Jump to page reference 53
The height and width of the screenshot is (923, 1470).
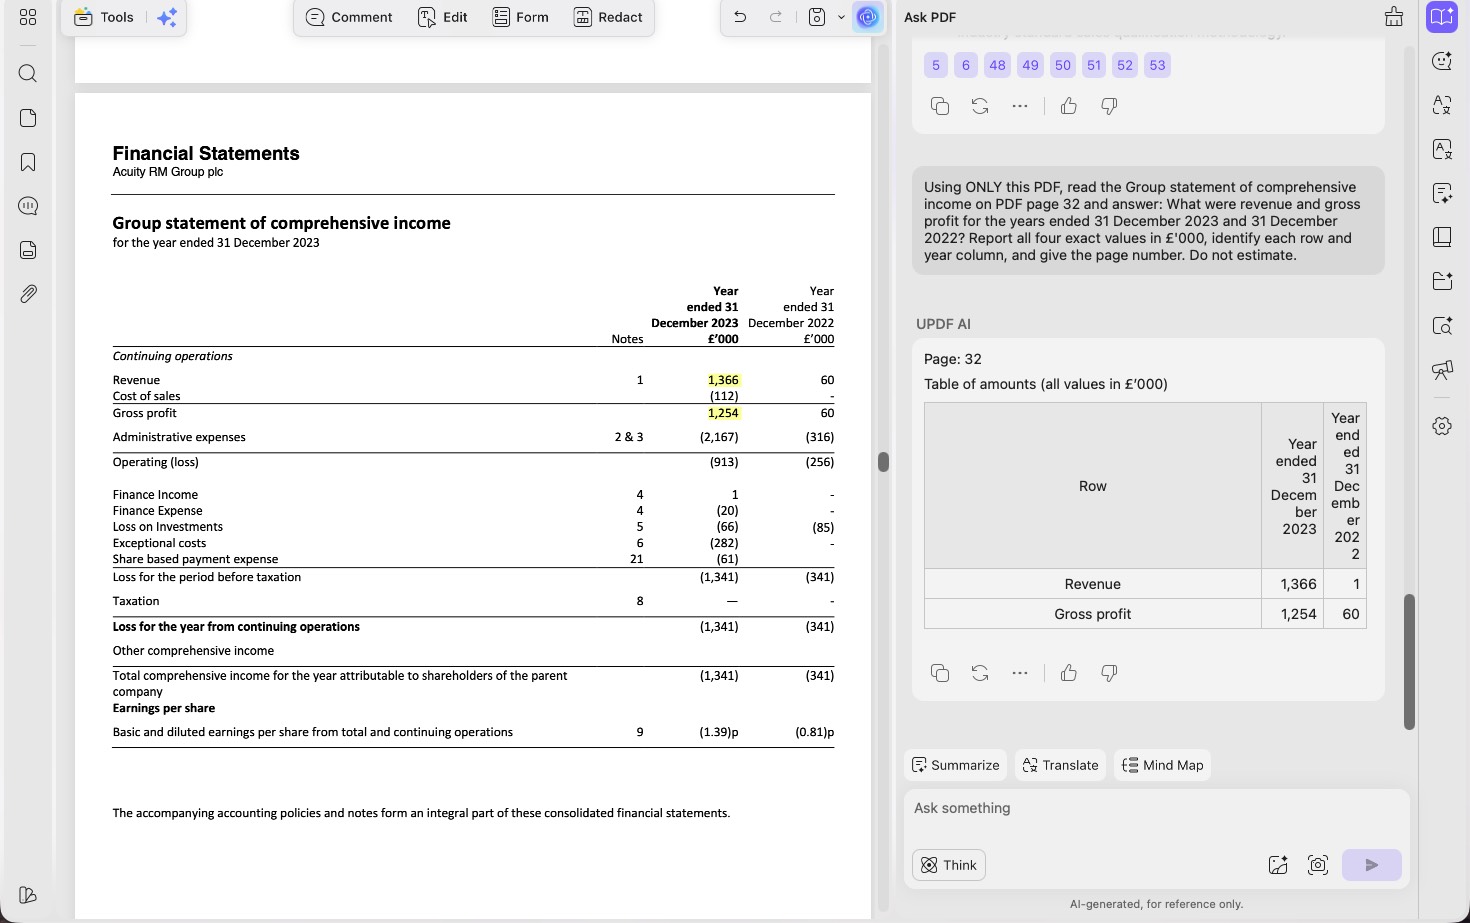tap(1157, 65)
